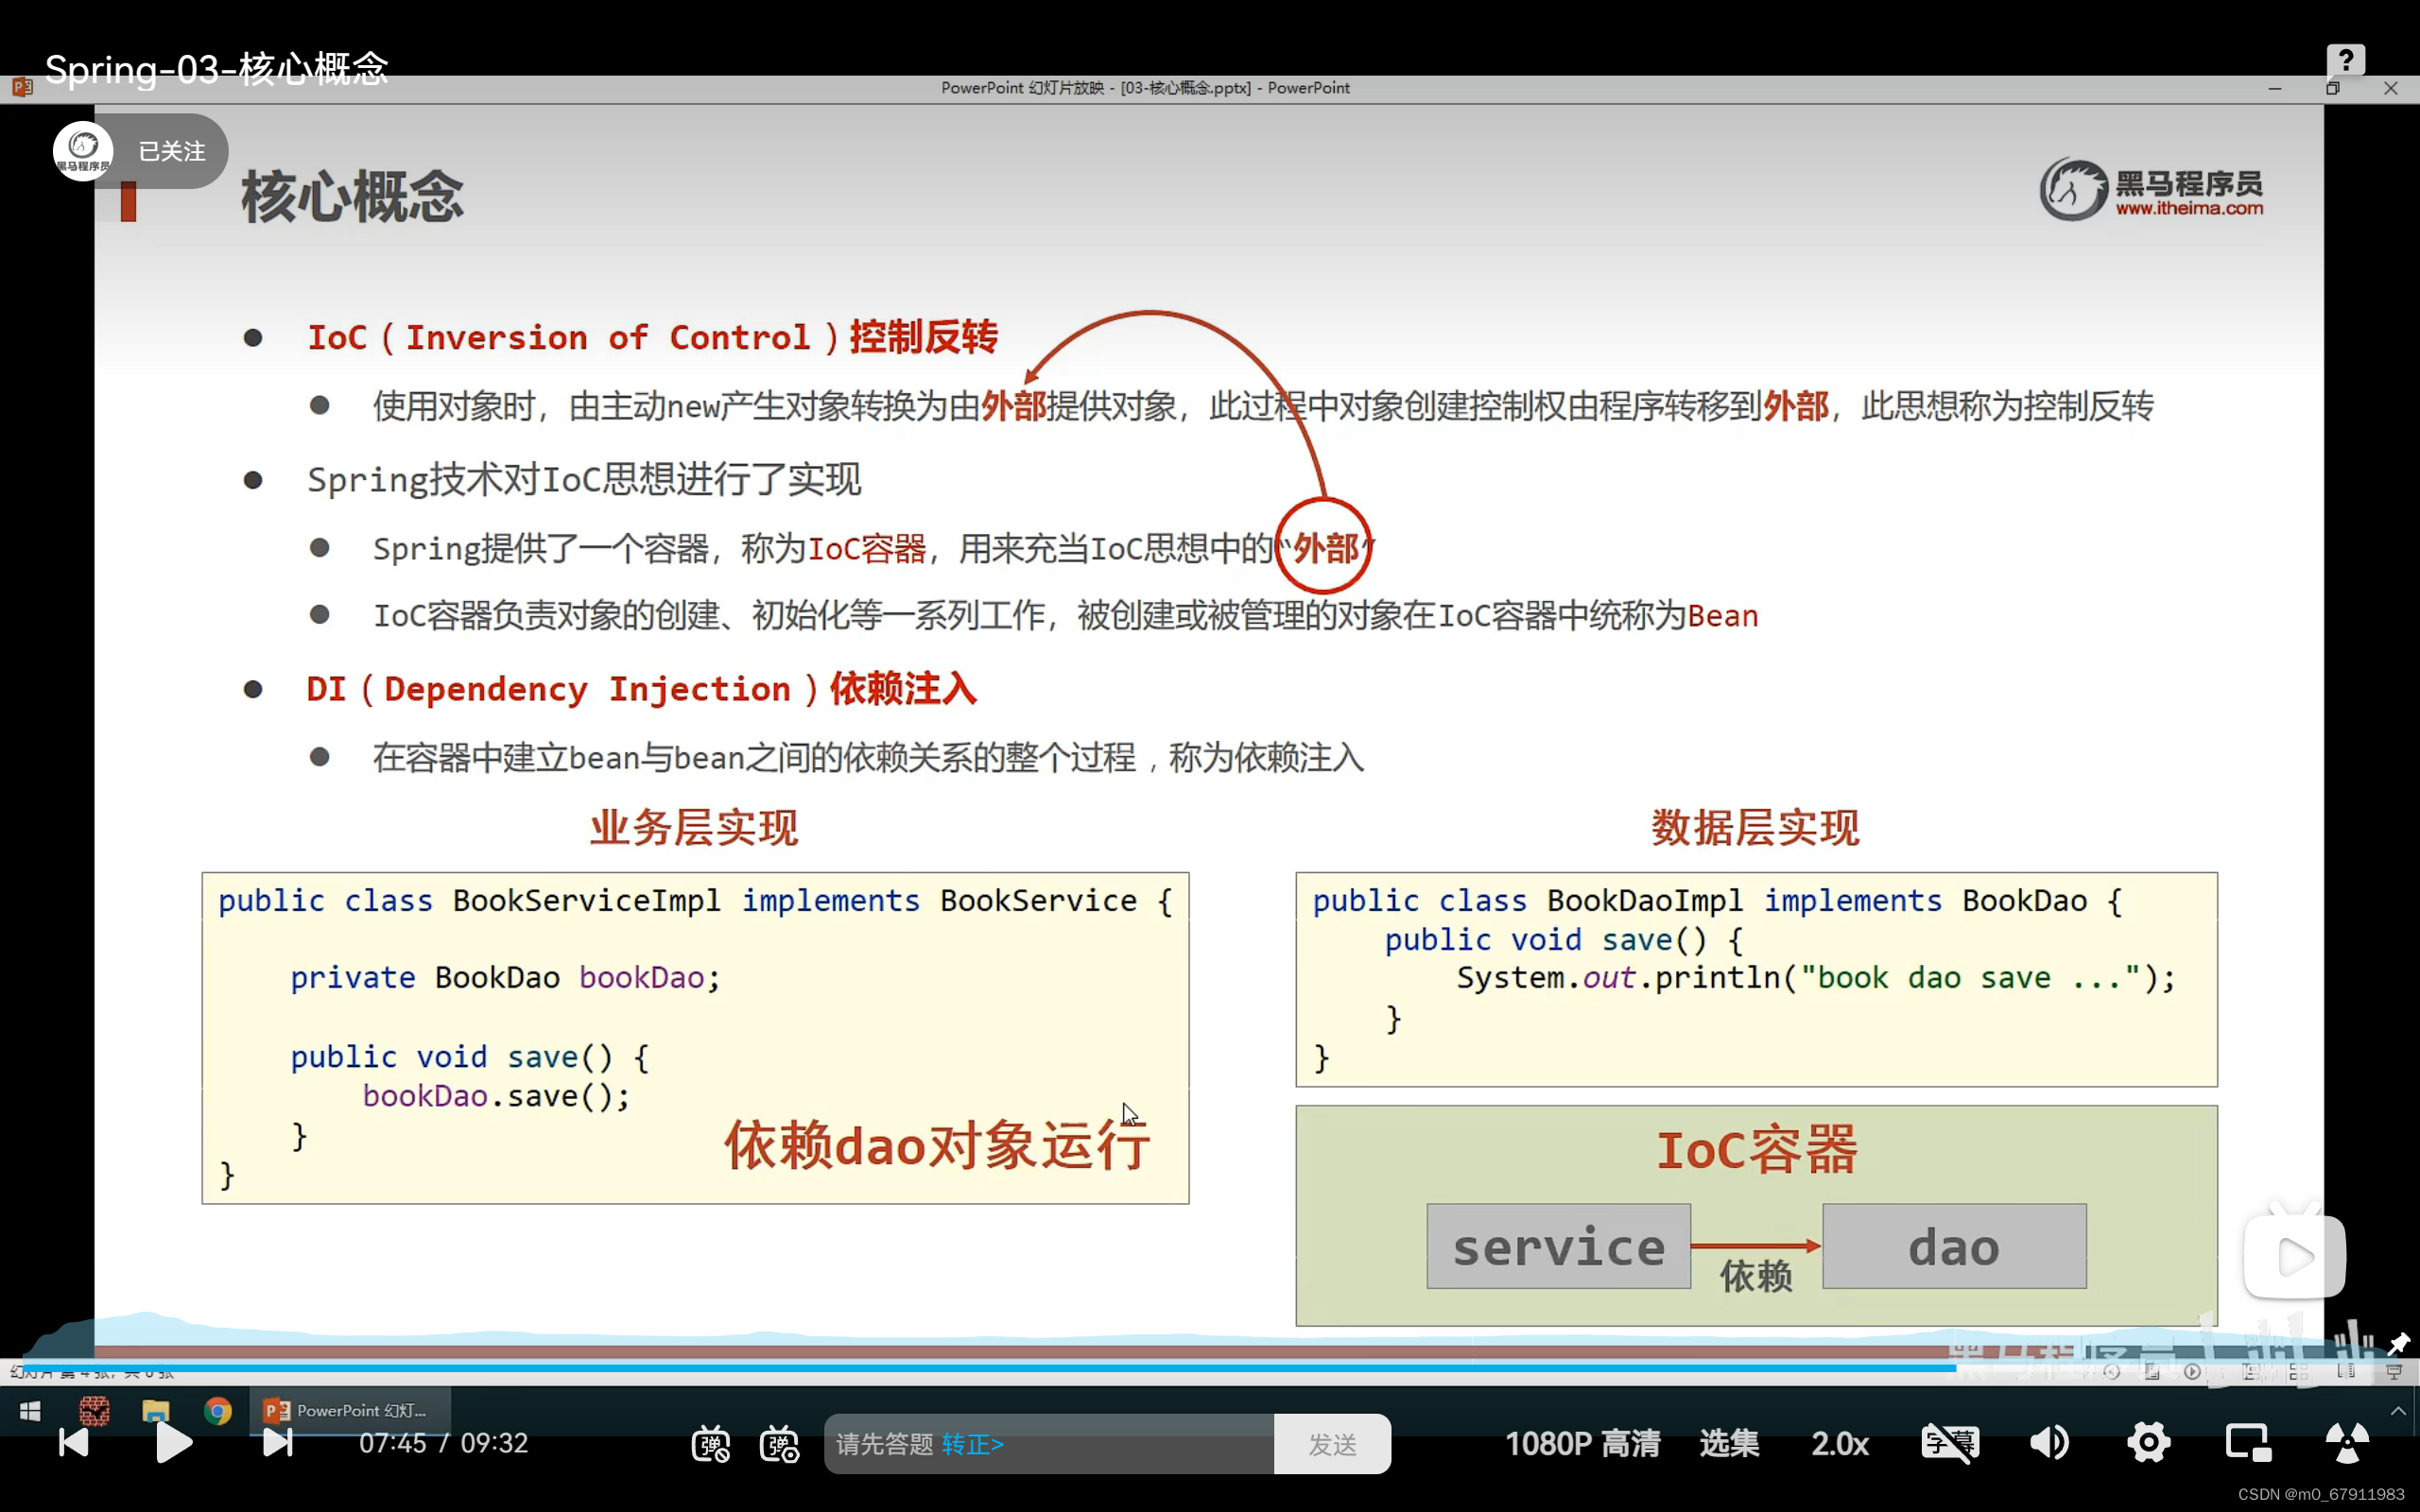Enable subtitles with the 字幕 toggle
This screenshot has width=2420, height=1512.
click(1951, 1442)
